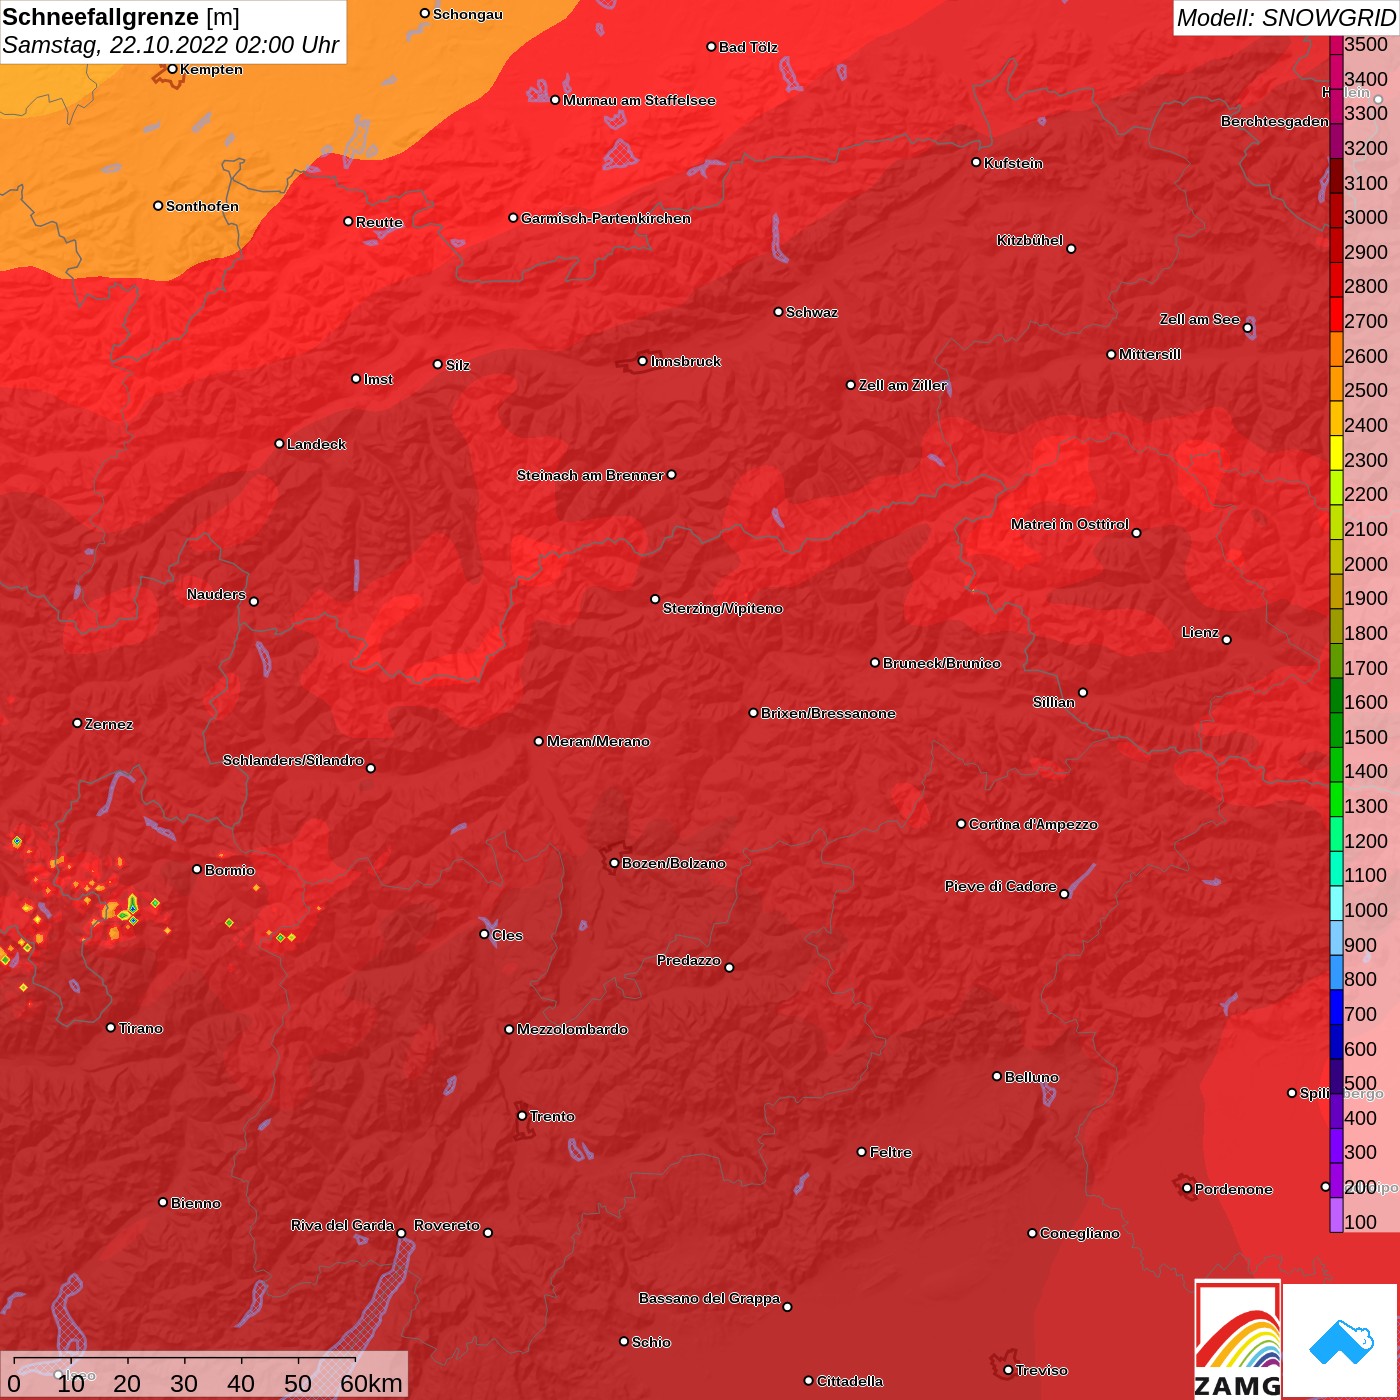Click the 2300 yellow legend swatch
This screenshot has width=1400, height=1400.
coord(1336,452)
